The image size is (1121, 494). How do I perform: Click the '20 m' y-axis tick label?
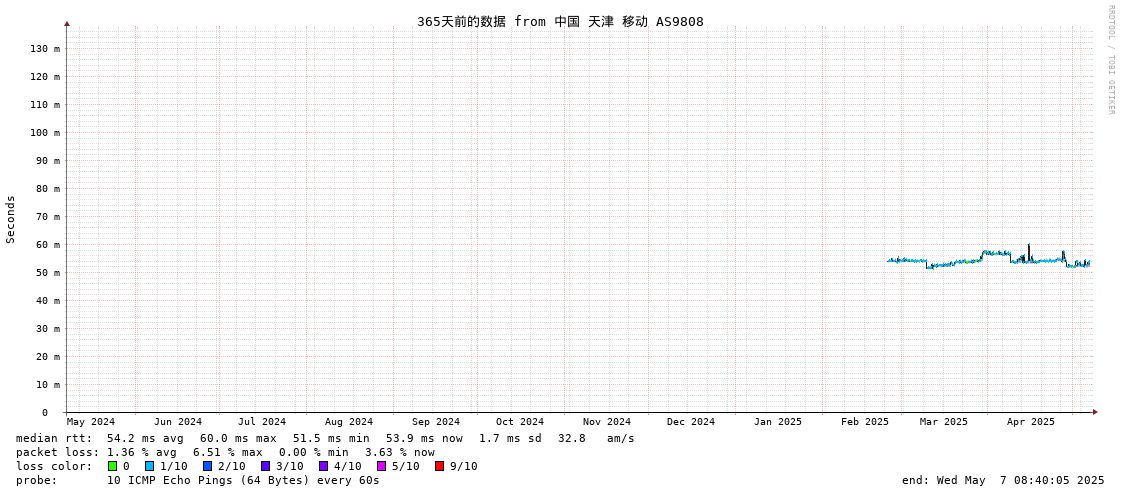(48, 357)
